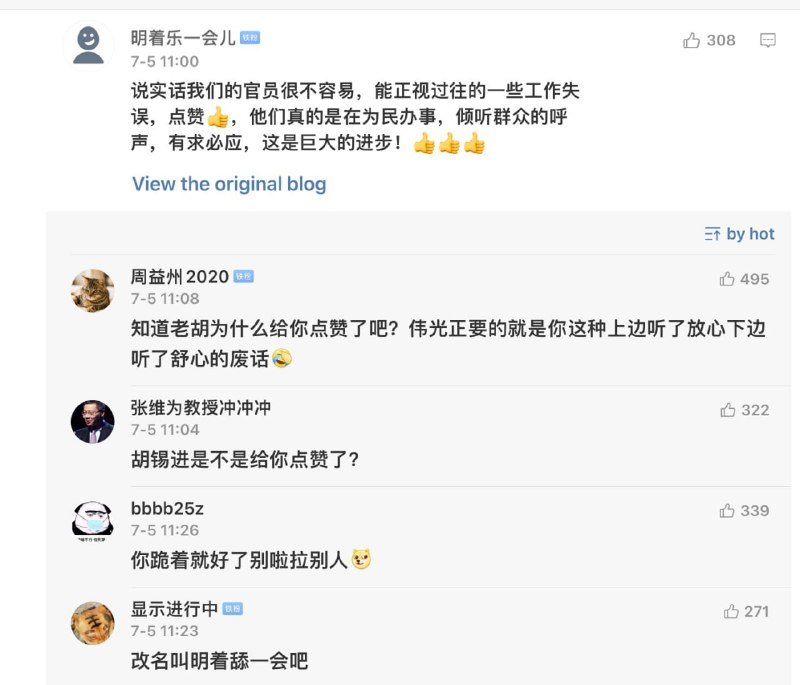Click the like icon next to 339

[x=727, y=510]
